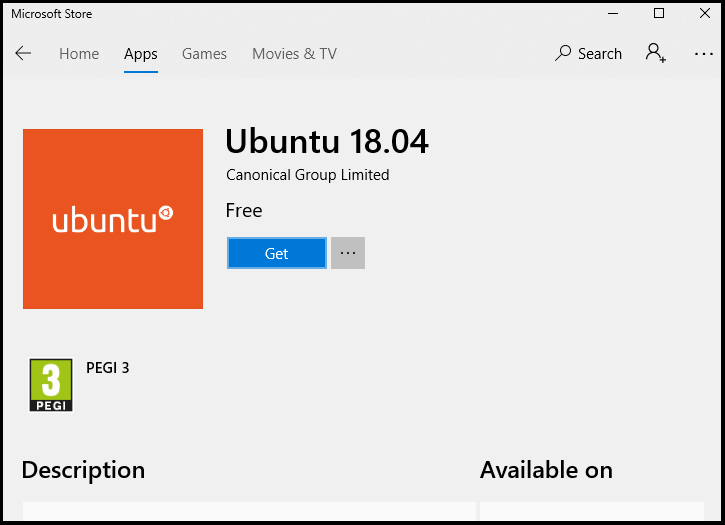This screenshot has width=725, height=525.
Task: Open the Home tab
Action: click(79, 54)
